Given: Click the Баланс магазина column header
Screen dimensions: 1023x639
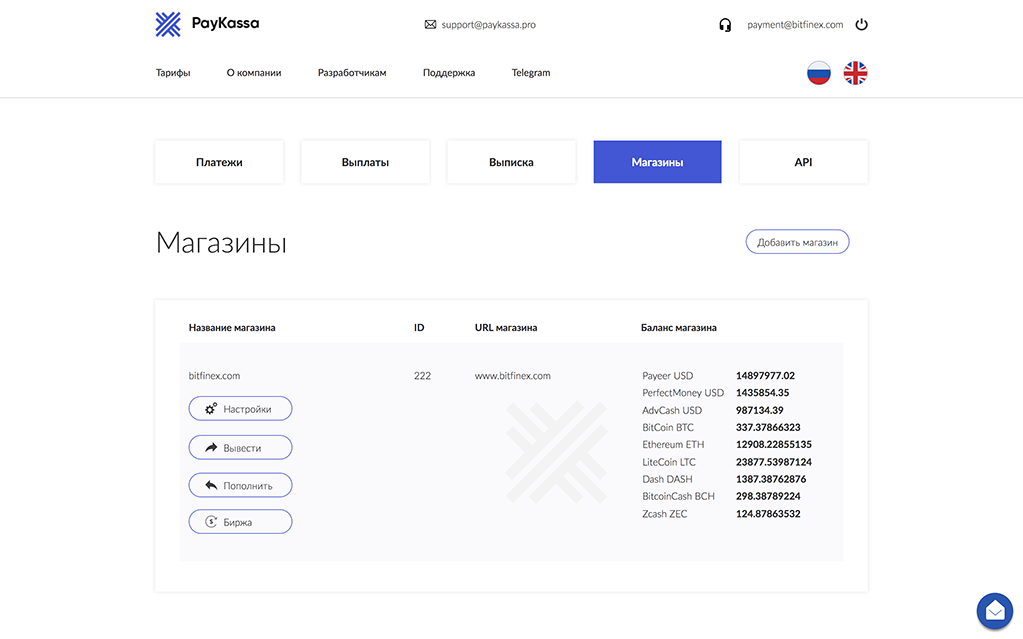Looking at the screenshot, I should (x=679, y=328).
